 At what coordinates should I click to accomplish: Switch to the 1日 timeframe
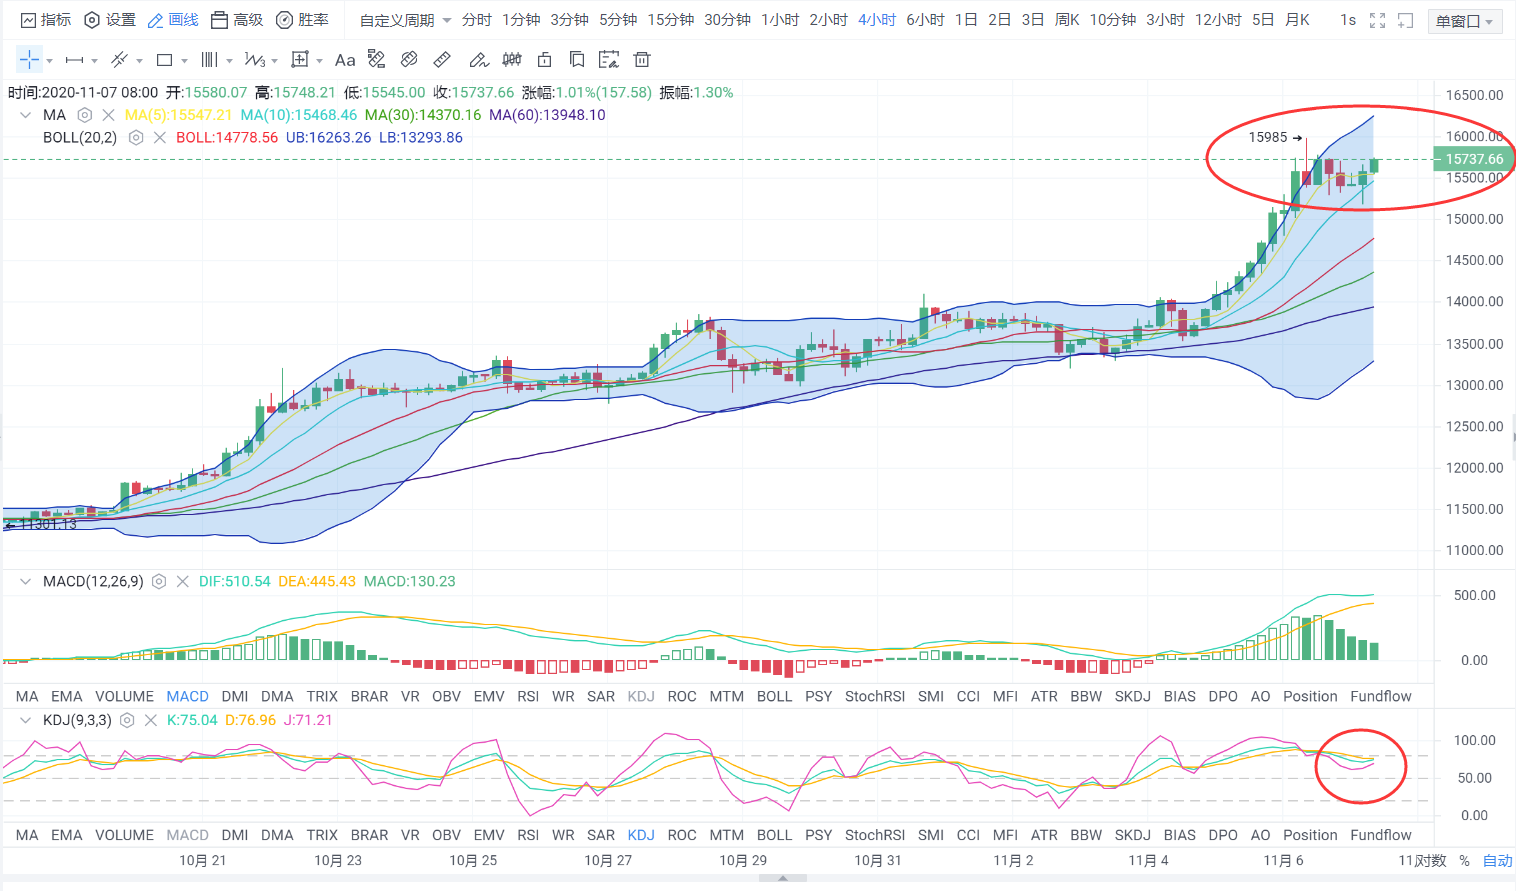(966, 20)
